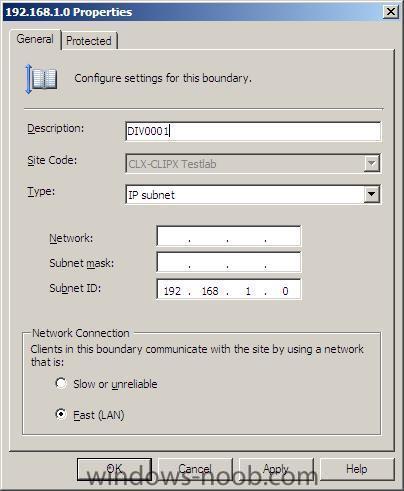Choose the Fast (LAN) radio button
This screenshot has width=404, height=491.
coord(61,414)
